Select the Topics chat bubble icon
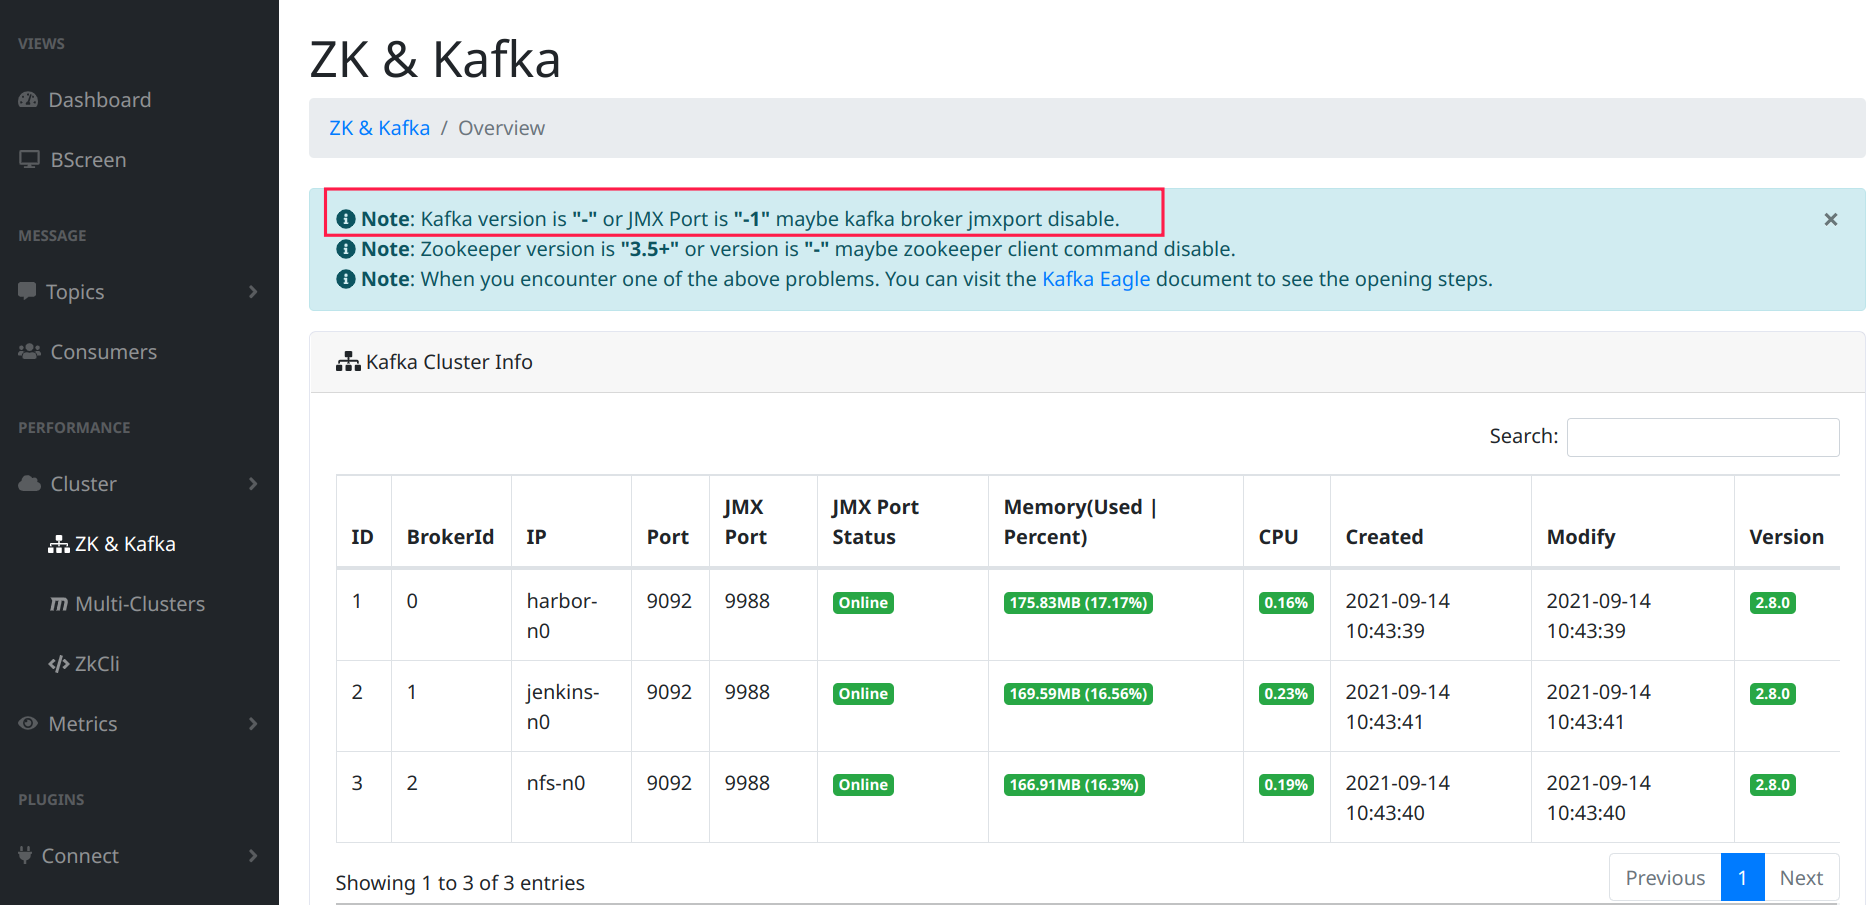Image resolution: width=1867 pixels, height=905 pixels. click(x=29, y=291)
